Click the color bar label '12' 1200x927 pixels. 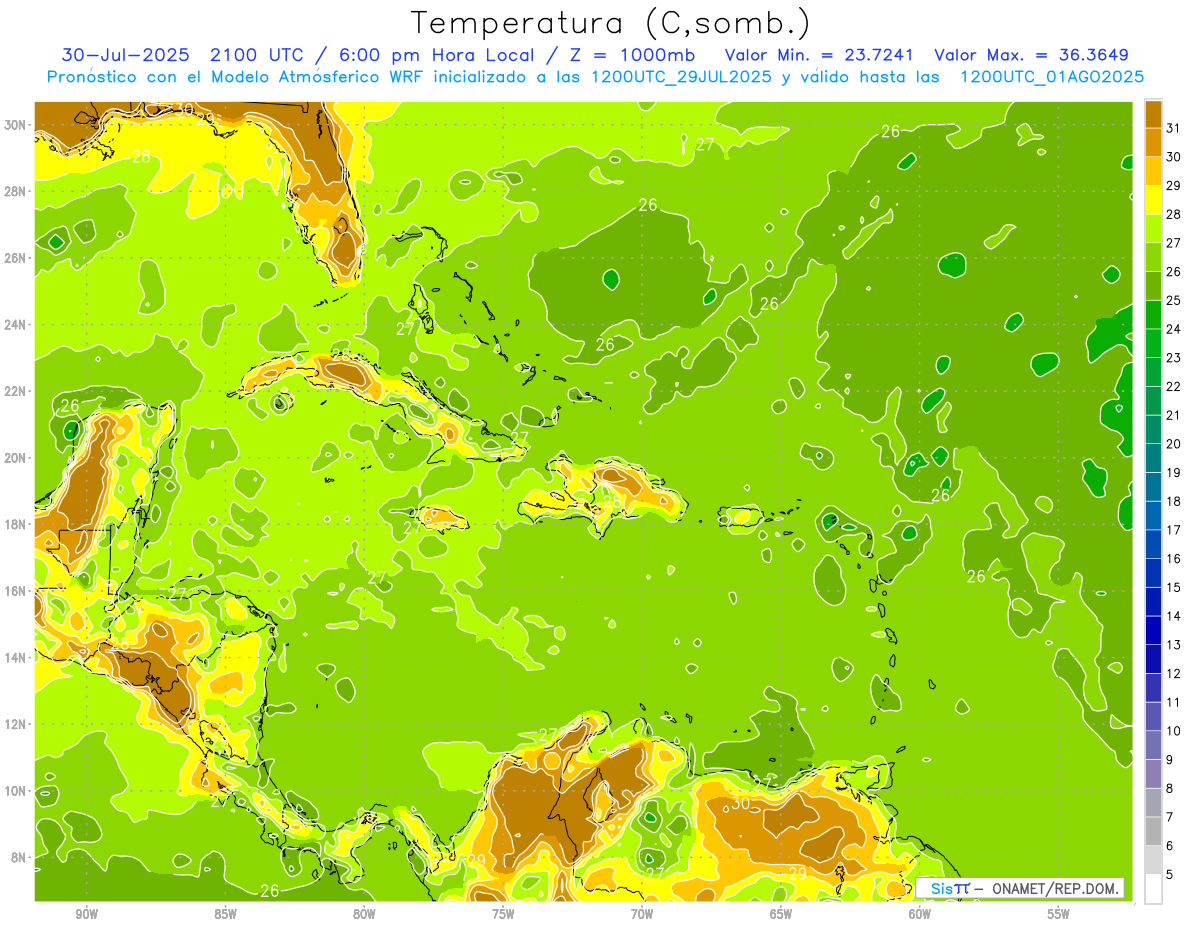pyautogui.click(x=1173, y=673)
